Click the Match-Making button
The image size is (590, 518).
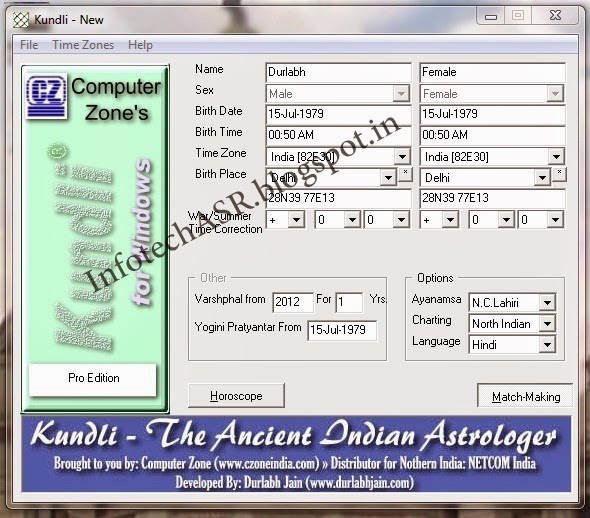point(525,396)
